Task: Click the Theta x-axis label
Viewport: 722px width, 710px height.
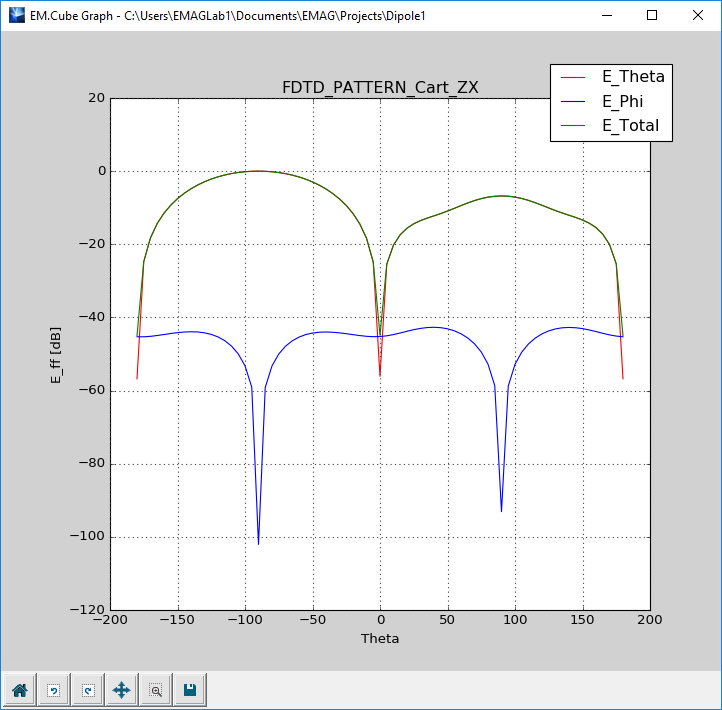Action: pyautogui.click(x=380, y=638)
